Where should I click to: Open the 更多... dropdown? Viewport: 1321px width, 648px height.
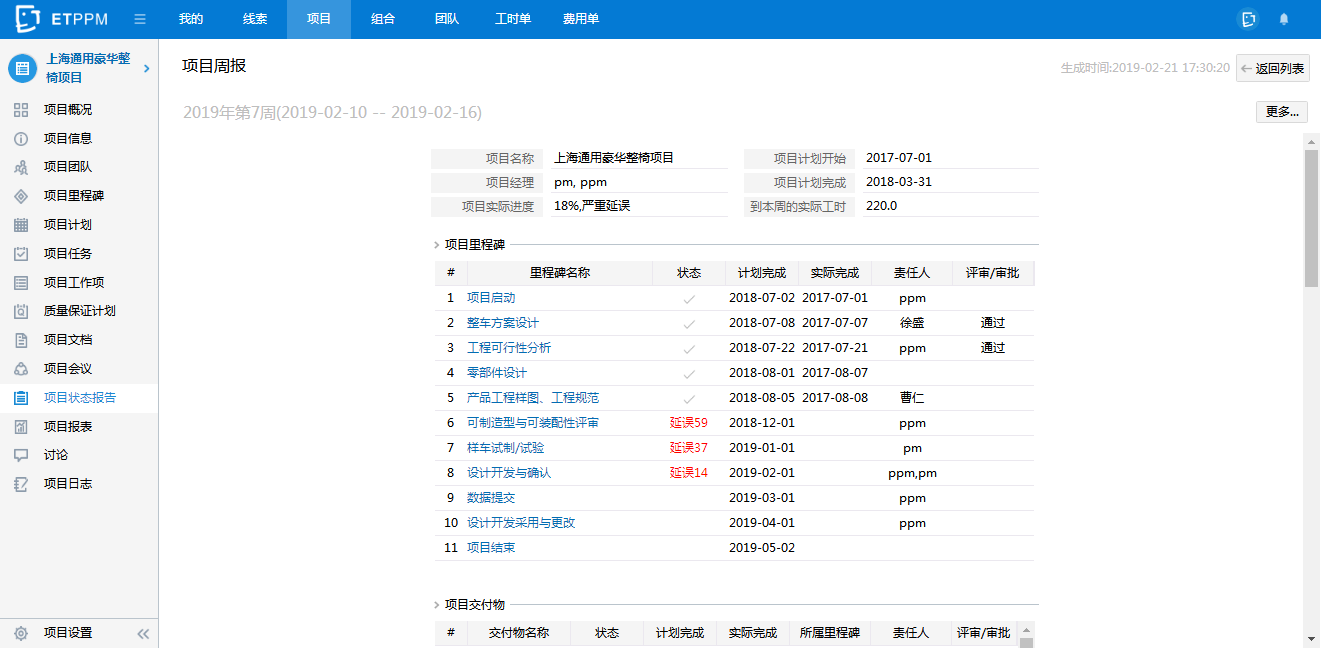coord(1282,112)
